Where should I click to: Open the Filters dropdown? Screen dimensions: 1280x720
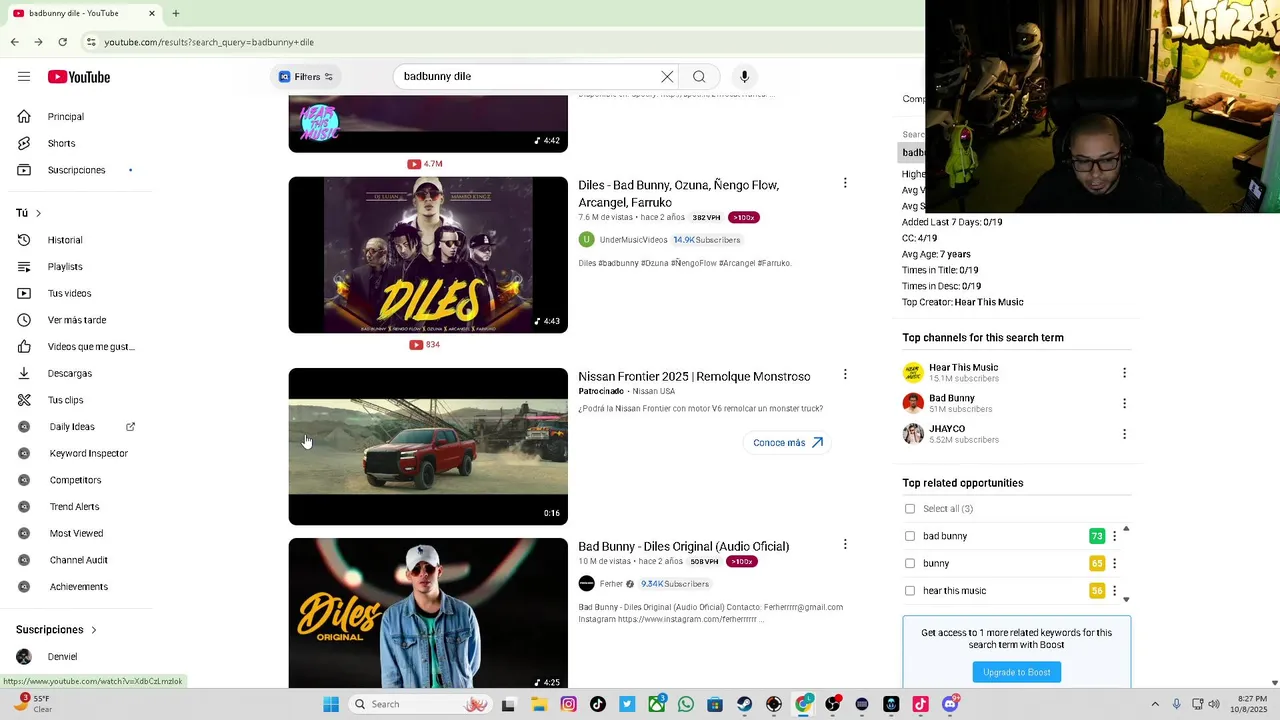click(x=305, y=77)
